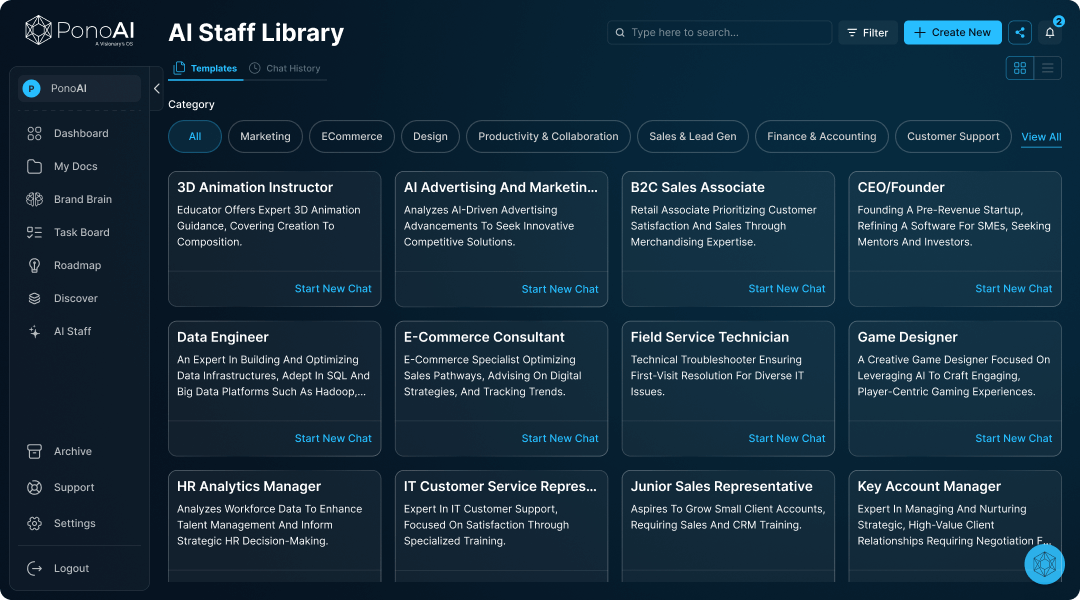Open the Brand Brain section
Image resolution: width=1080 pixels, height=600 pixels.
(81, 199)
